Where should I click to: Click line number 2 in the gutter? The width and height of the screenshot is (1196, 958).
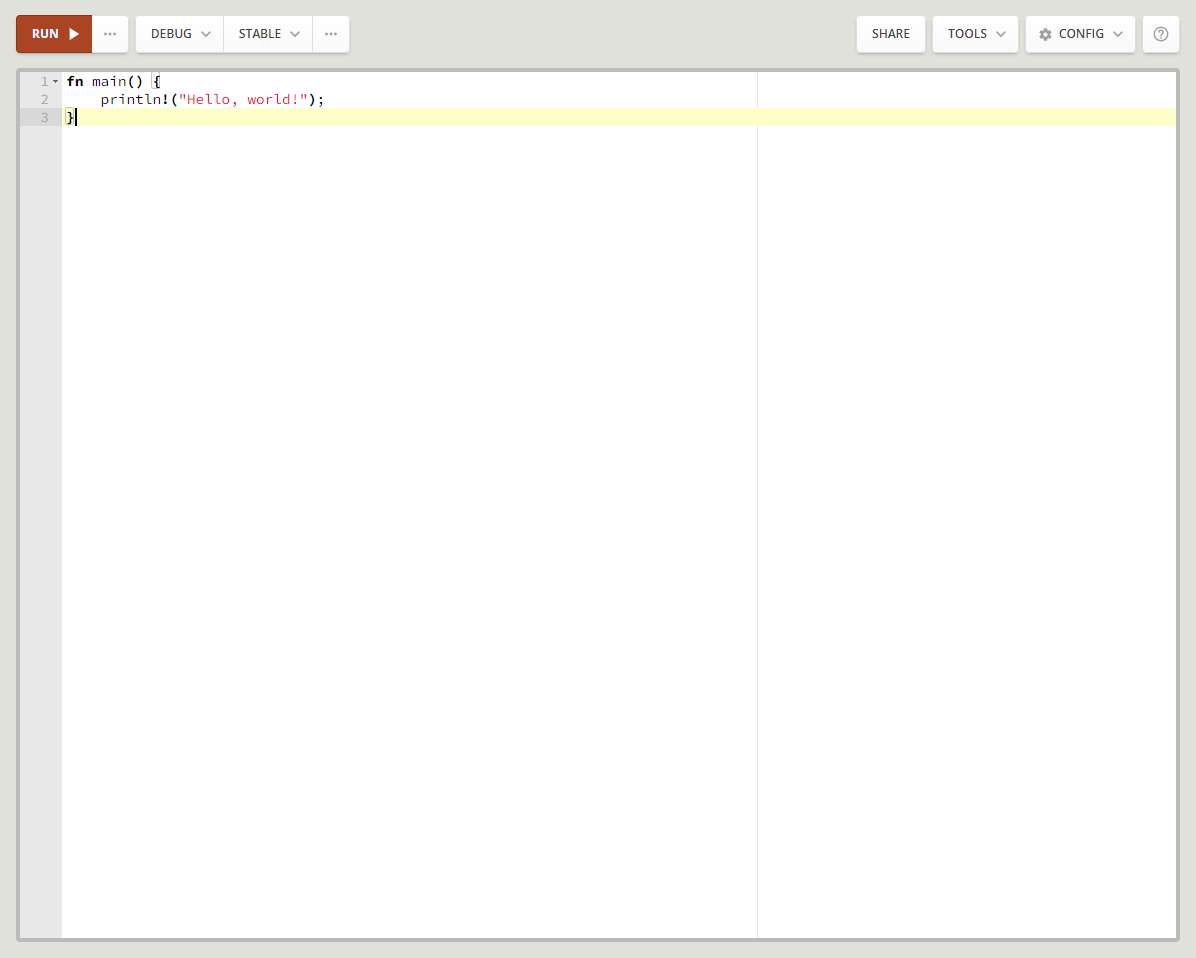43,100
